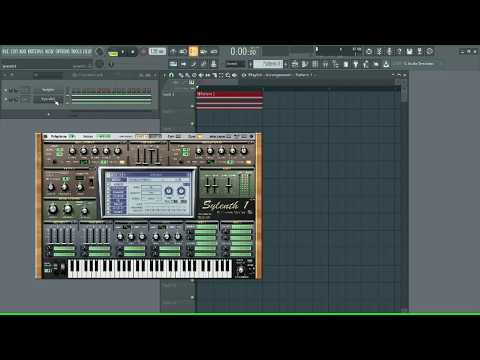Open the OPTIONS menu
The height and width of the screenshot is (360, 480).
(63, 52)
